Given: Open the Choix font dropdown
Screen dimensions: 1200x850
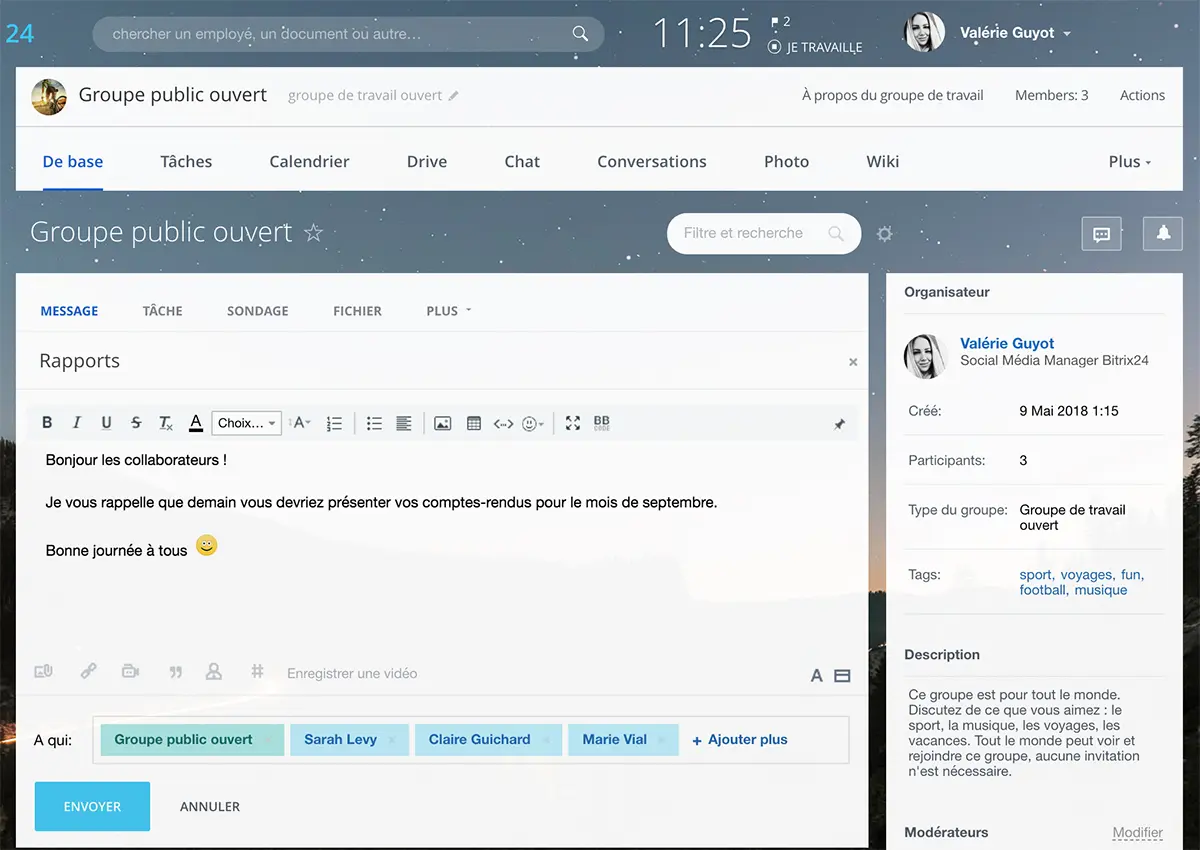Looking at the screenshot, I should tap(246, 423).
